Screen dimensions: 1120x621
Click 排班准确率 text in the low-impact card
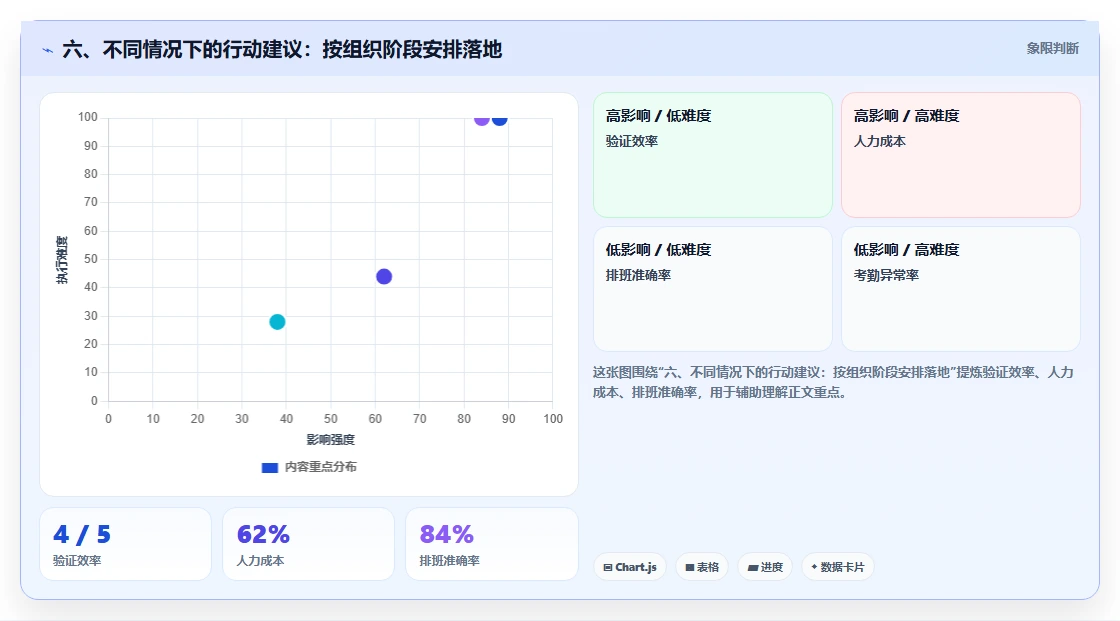coord(639,275)
